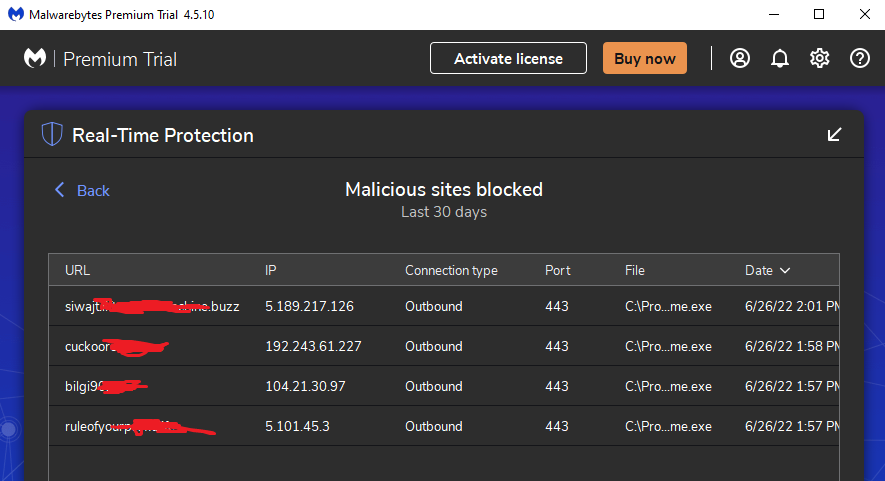Collapse the Real-Time Protection panel arrow
This screenshot has height=481, width=885.
click(x=834, y=135)
